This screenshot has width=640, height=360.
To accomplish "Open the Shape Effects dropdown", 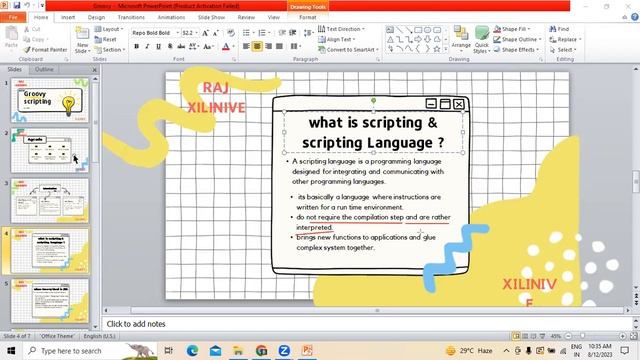I will coord(516,49).
